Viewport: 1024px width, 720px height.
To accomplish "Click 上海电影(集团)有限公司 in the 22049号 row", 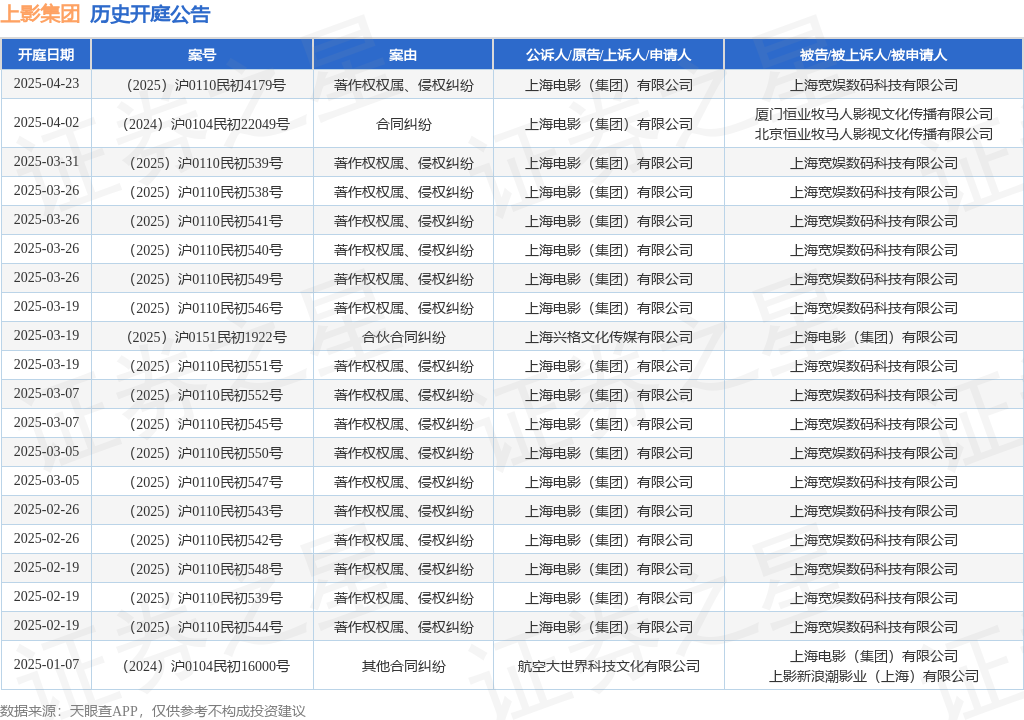I will tap(609, 124).
